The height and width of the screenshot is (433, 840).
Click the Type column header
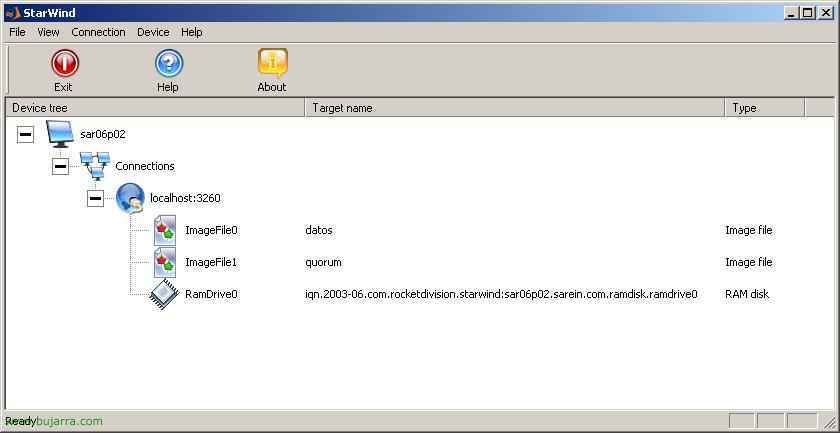765,108
